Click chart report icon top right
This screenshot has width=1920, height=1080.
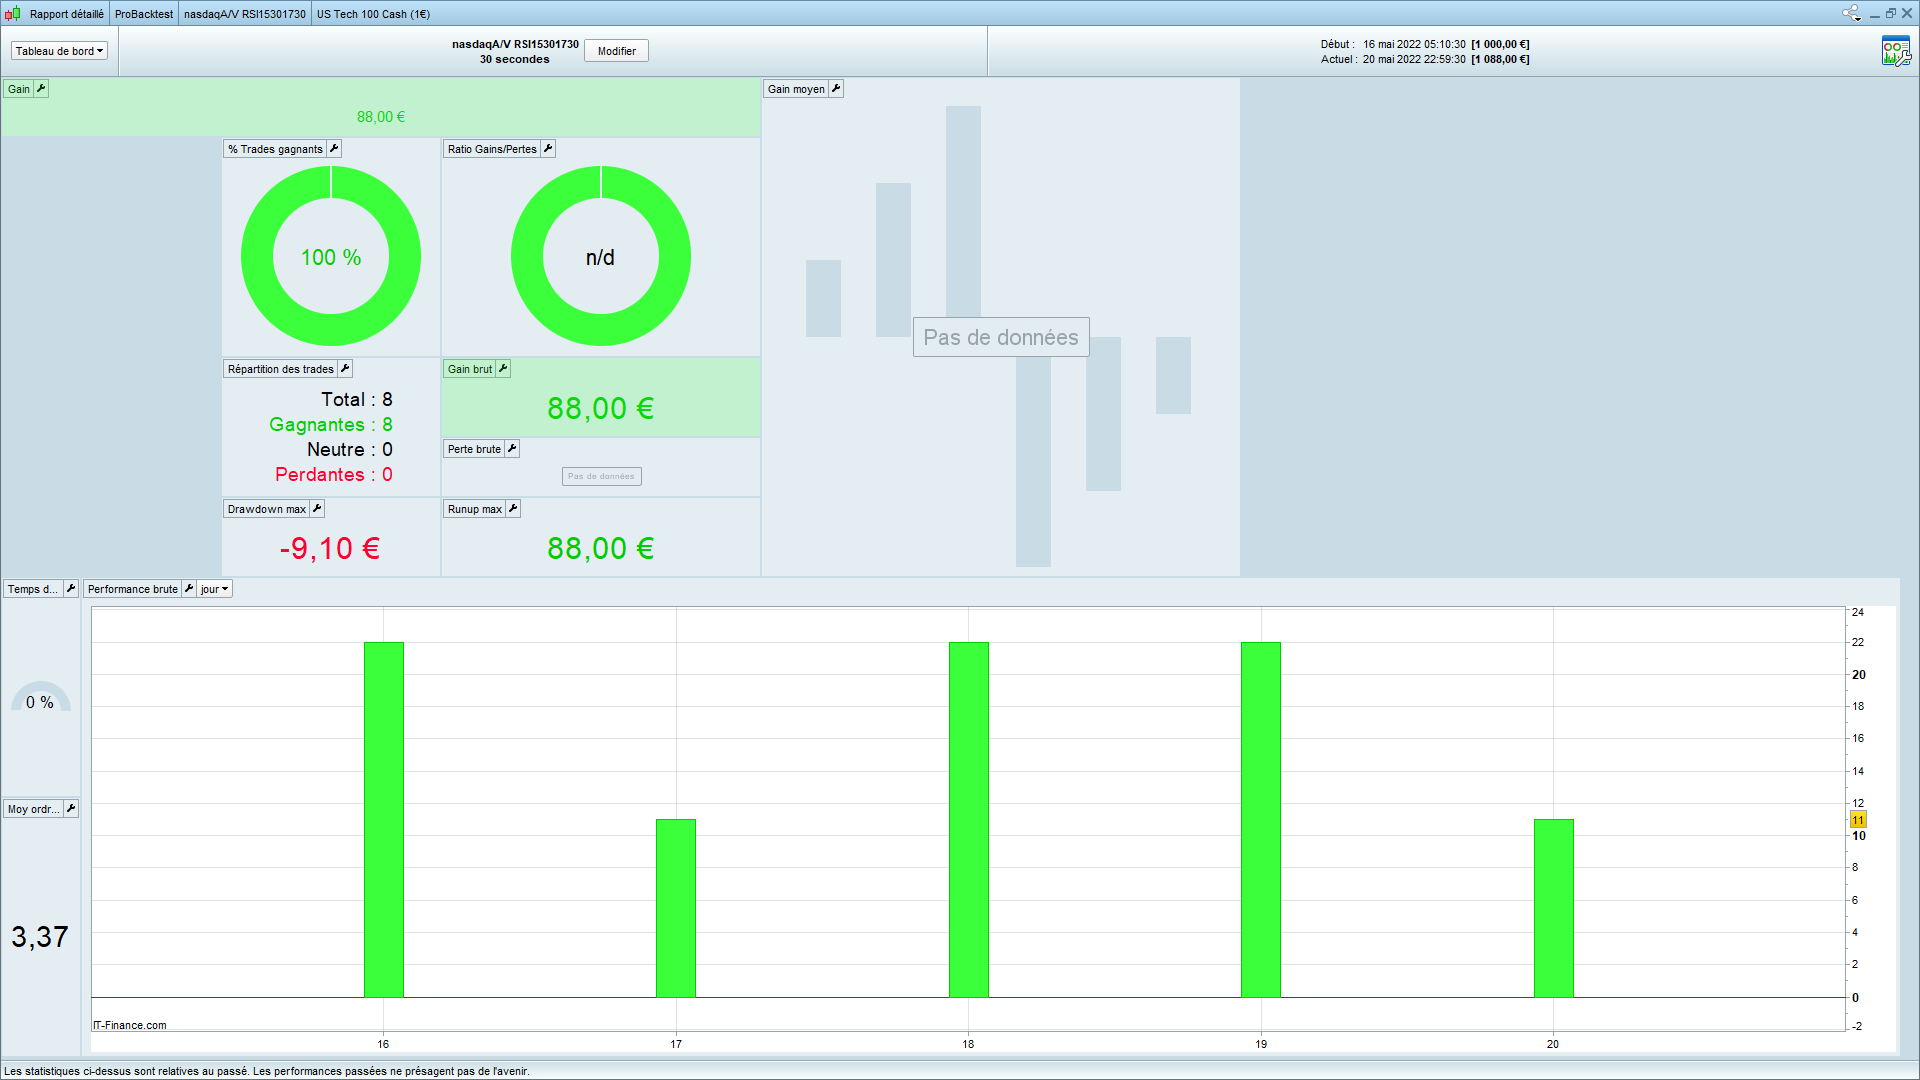(x=1895, y=51)
